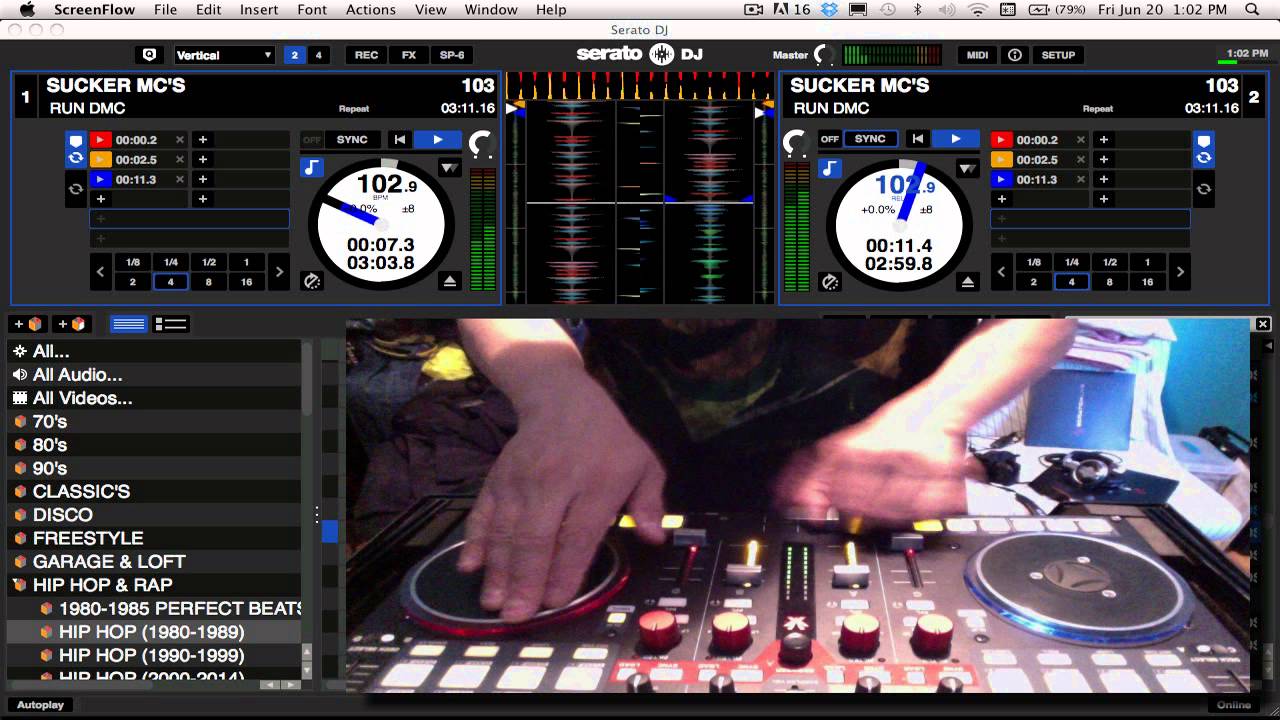This screenshot has width=1280, height=720.
Task: Turn OFF sync on deck 1
Action: (x=312, y=140)
